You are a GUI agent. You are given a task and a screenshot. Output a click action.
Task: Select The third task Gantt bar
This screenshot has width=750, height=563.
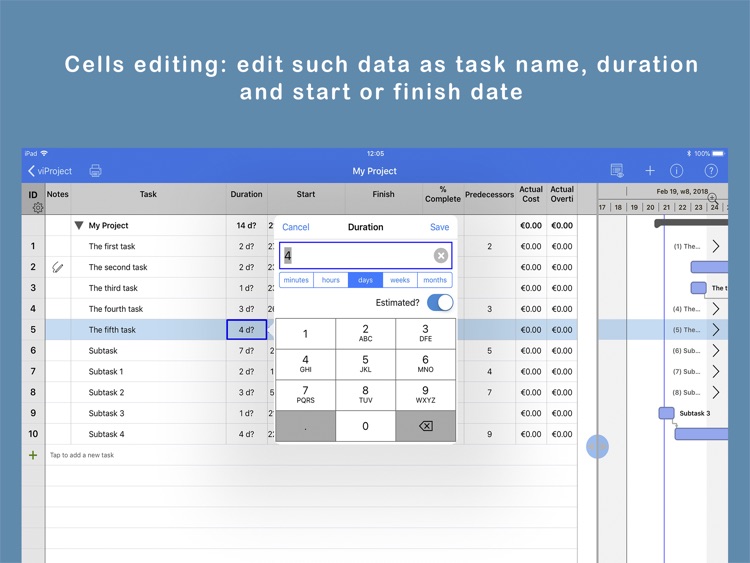[698, 287]
